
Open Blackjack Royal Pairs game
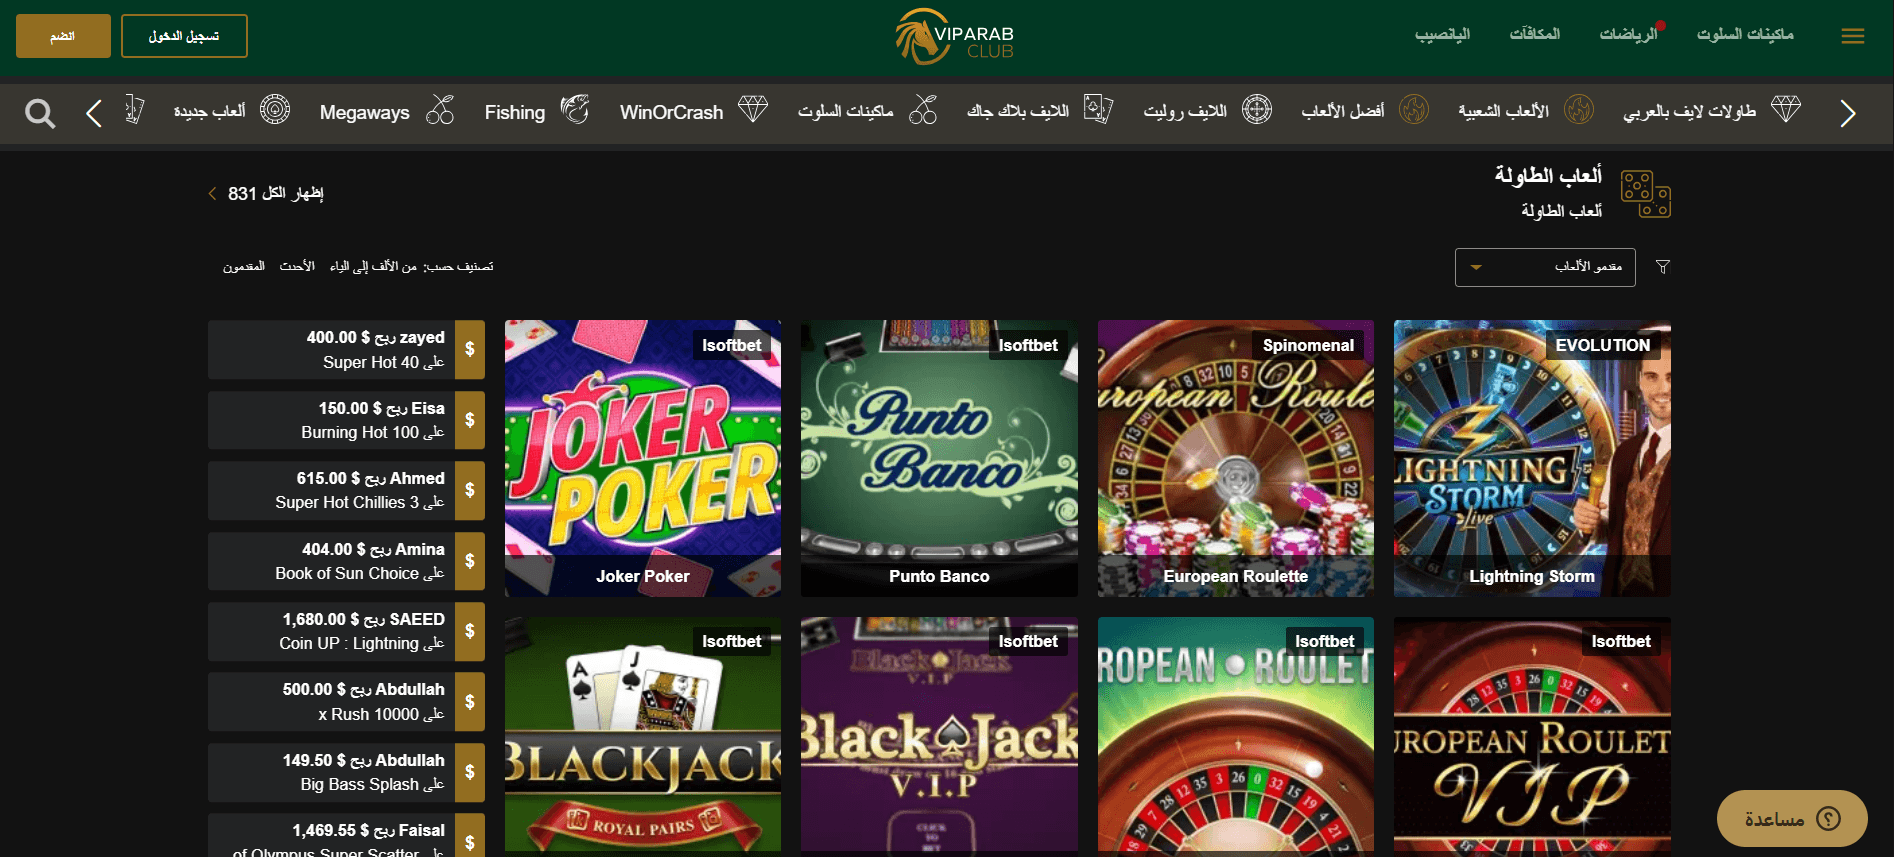[x=643, y=737]
